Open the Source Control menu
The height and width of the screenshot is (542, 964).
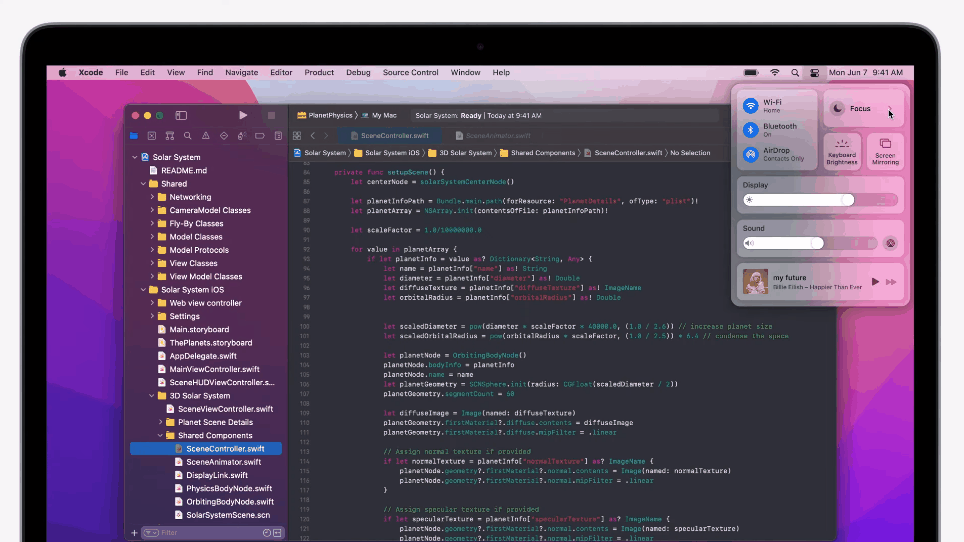pos(410,73)
